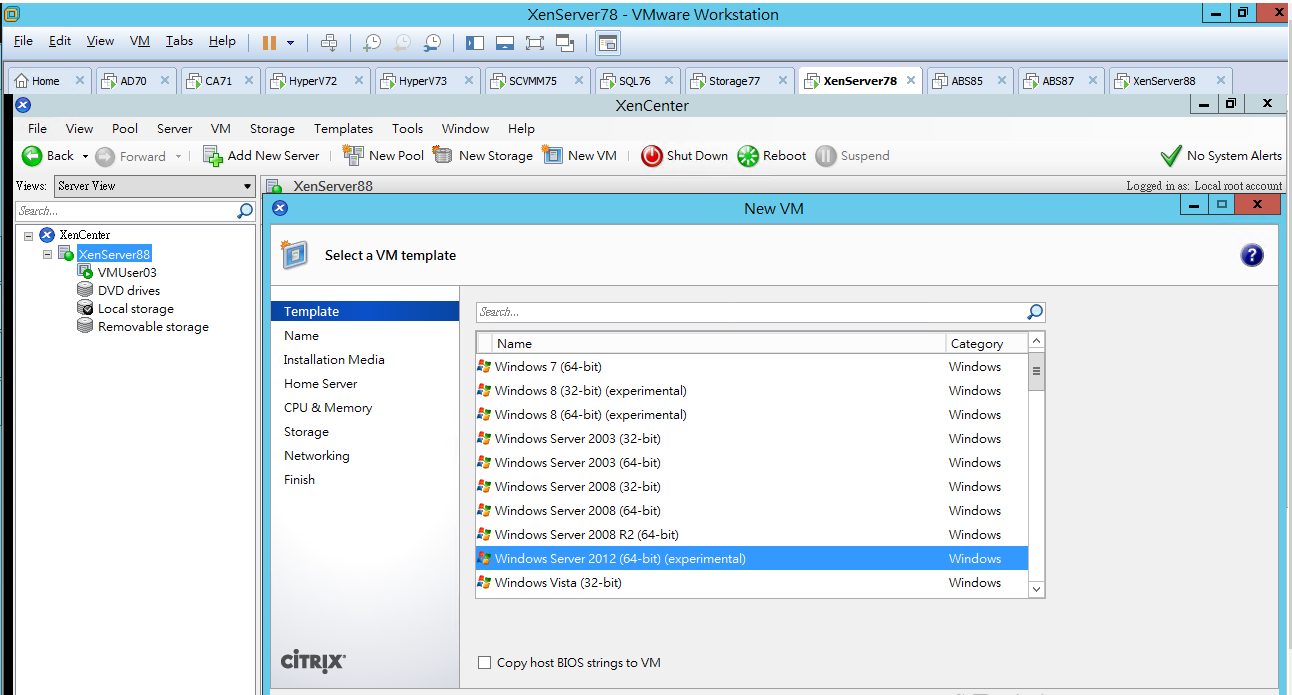1292x695 pixels.
Task: Open XenCenter Tools menu
Action: (407, 128)
